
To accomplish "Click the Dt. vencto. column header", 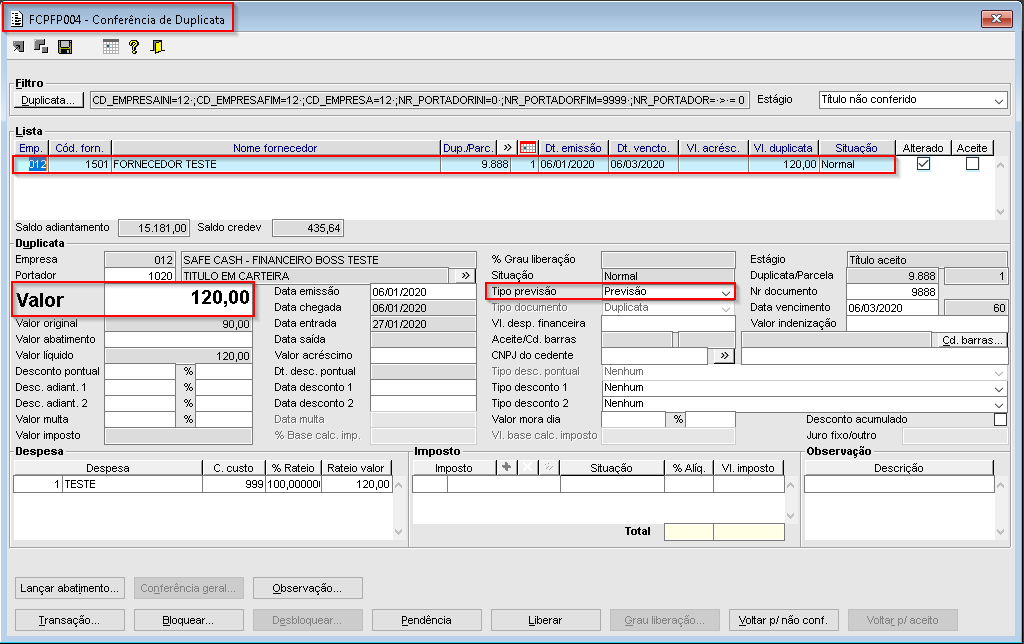I will (x=642, y=148).
